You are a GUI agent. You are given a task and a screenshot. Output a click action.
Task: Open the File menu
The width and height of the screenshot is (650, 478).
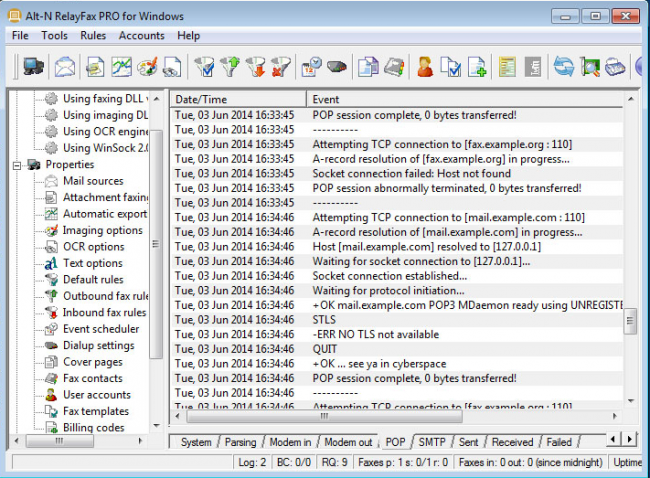coord(20,36)
